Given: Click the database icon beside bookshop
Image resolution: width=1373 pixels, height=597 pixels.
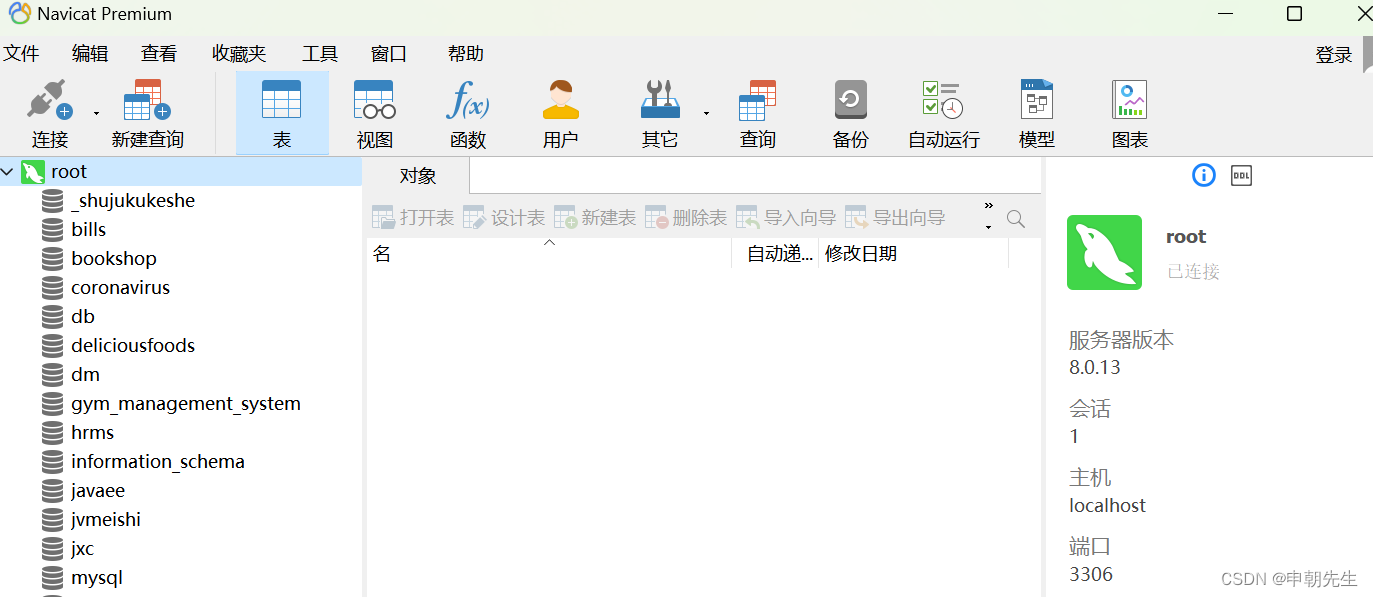Looking at the screenshot, I should pos(53,259).
